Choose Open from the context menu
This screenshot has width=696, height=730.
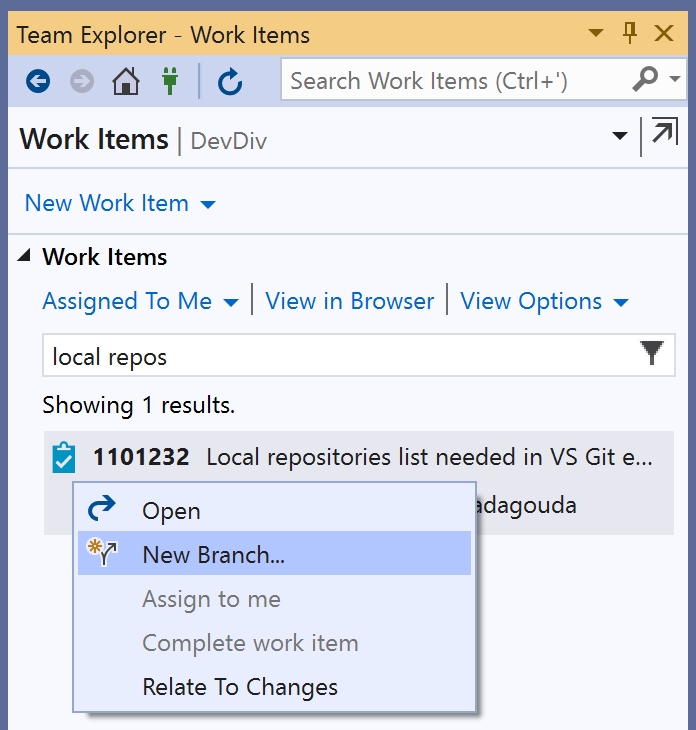(274, 511)
